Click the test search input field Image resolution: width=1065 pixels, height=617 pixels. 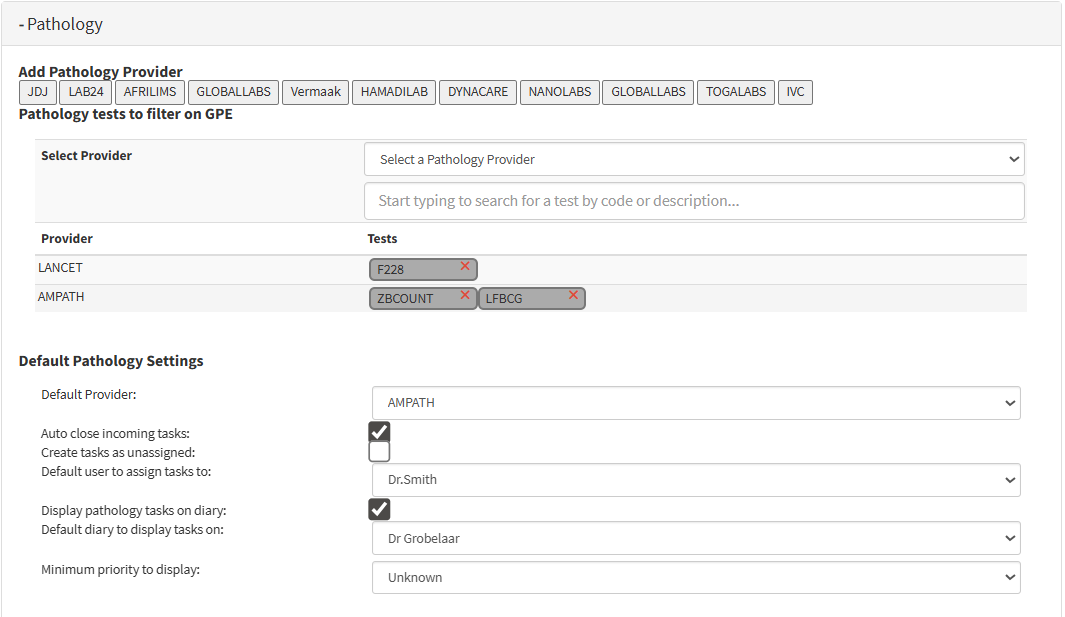pos(694,201)
